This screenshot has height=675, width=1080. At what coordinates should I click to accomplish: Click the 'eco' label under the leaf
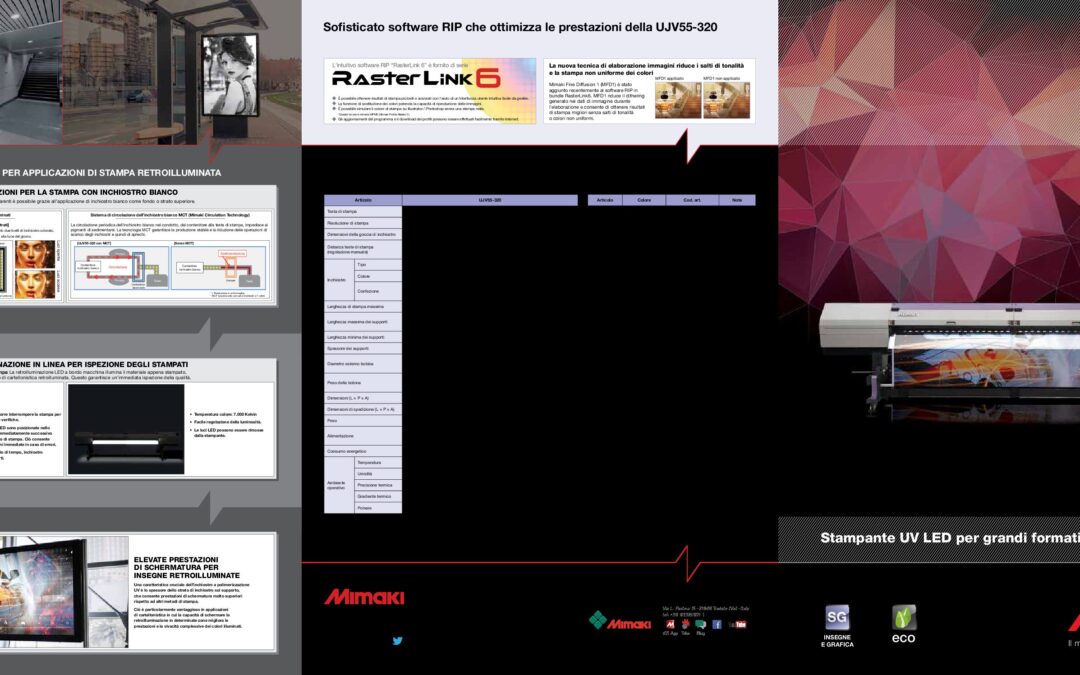click(904, 638)
